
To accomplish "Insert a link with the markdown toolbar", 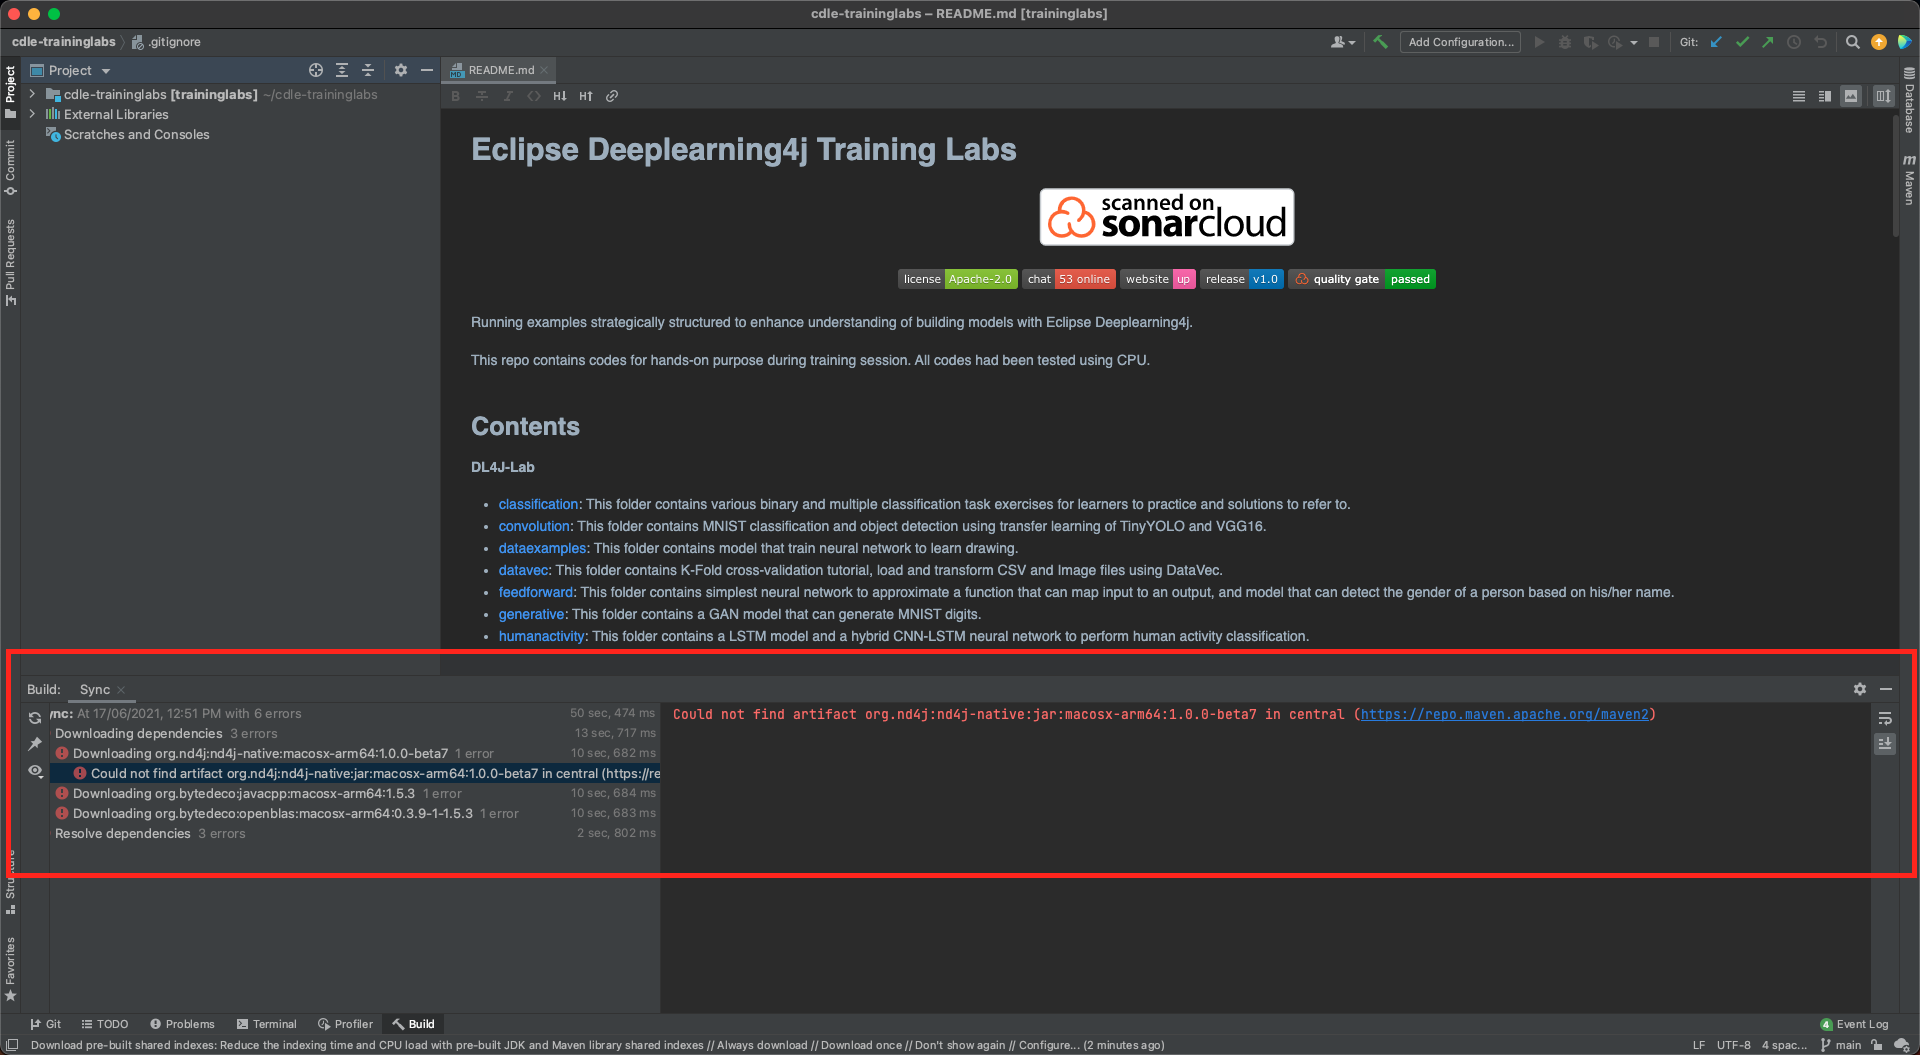I will click(x=612, y=96).
